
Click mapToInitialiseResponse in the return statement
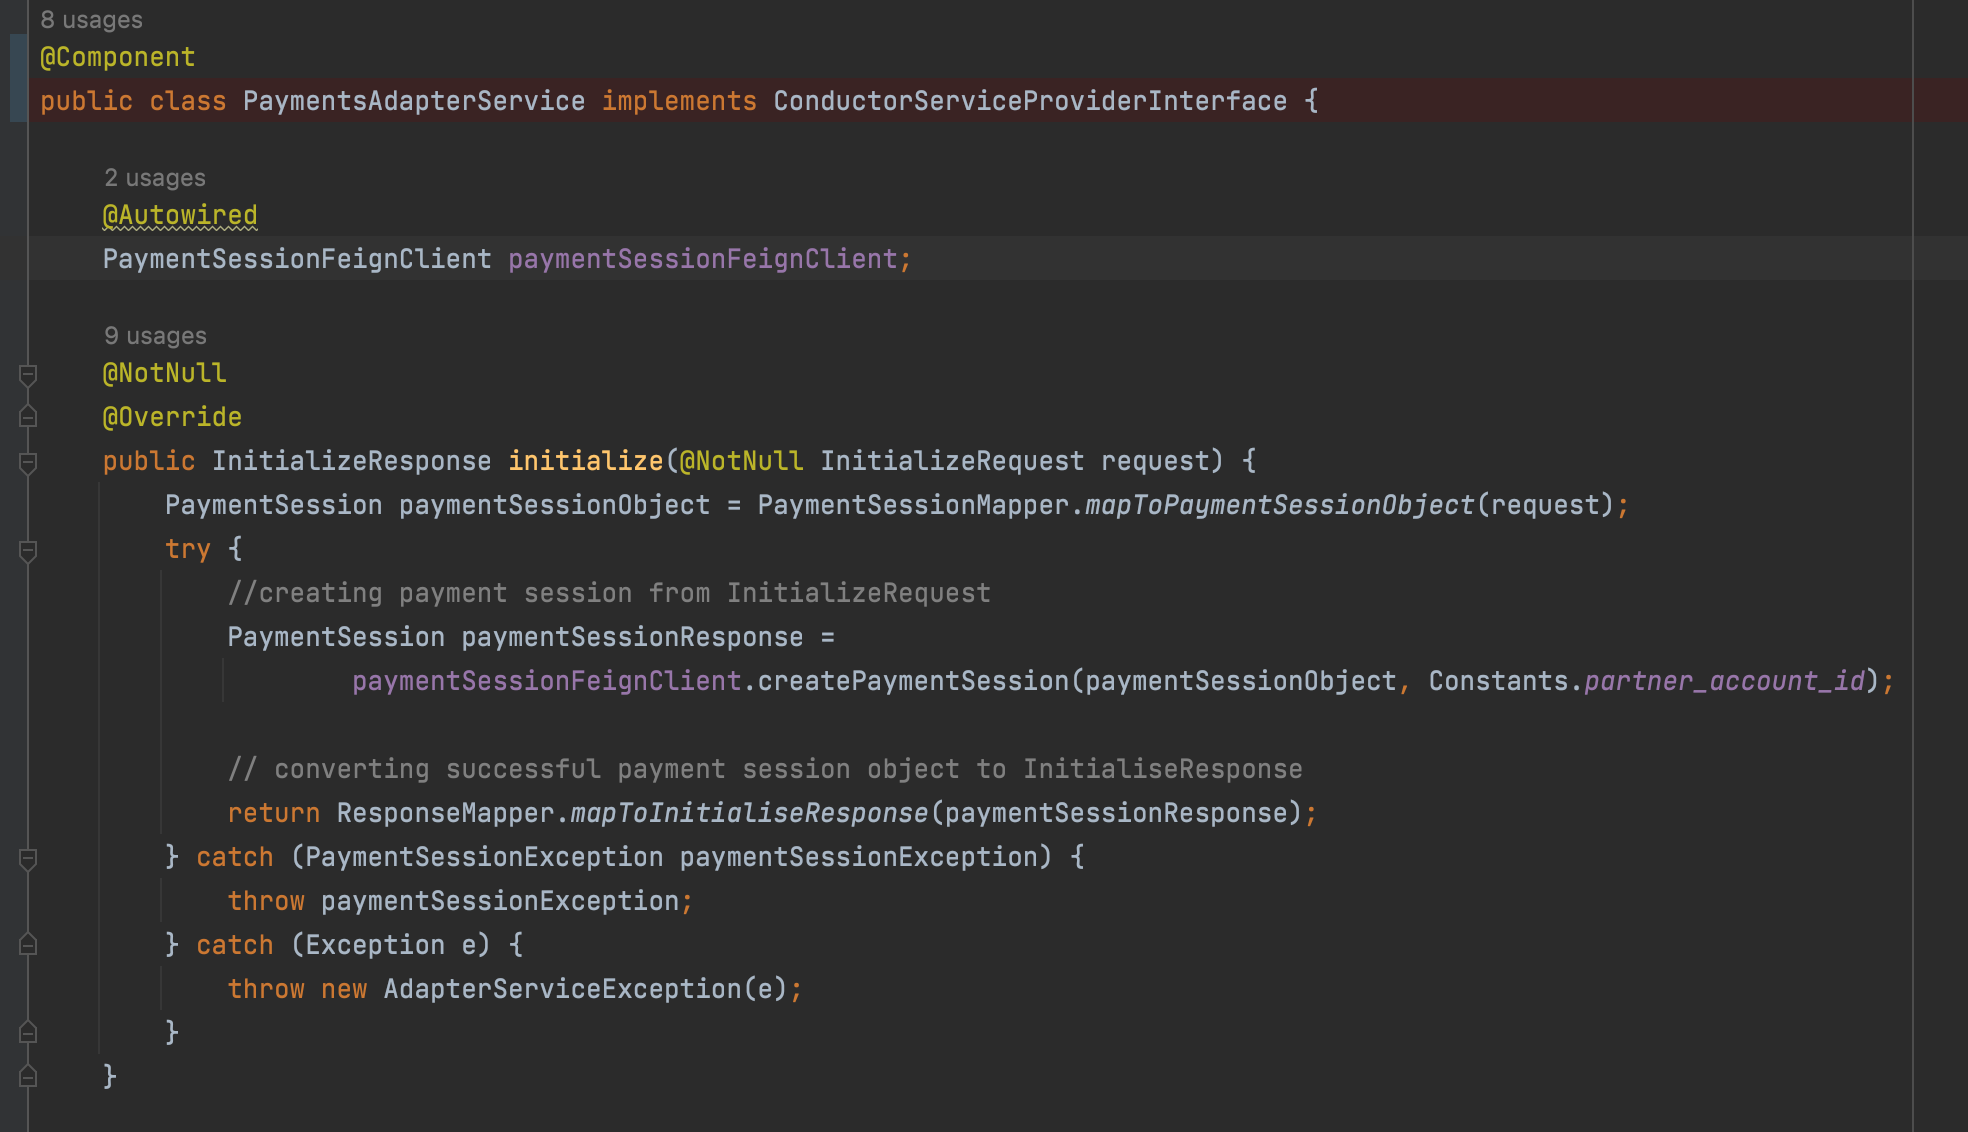coord(749,813)
